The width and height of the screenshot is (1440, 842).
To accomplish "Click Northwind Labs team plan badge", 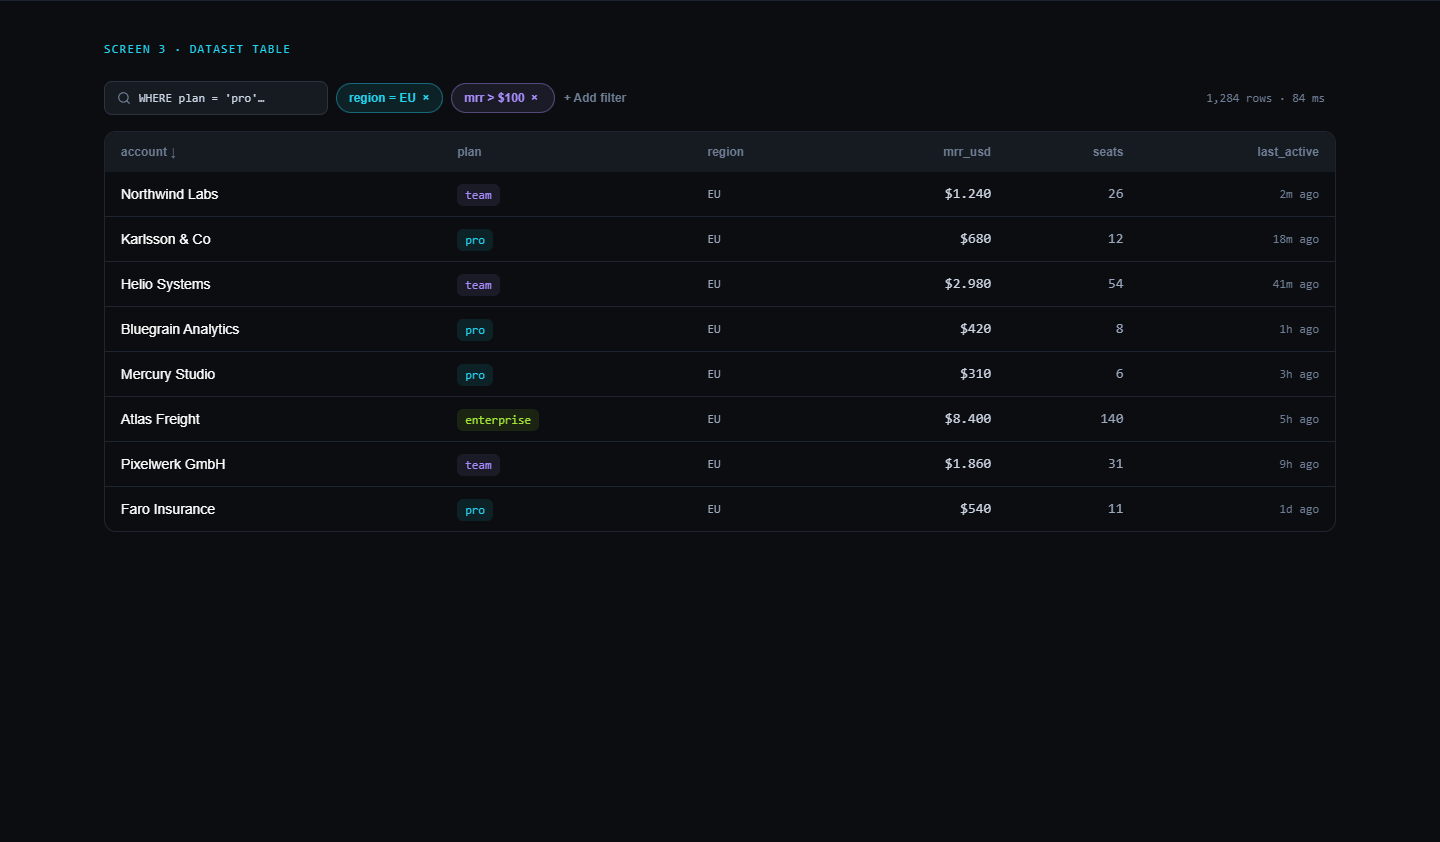I will [478, 195].
